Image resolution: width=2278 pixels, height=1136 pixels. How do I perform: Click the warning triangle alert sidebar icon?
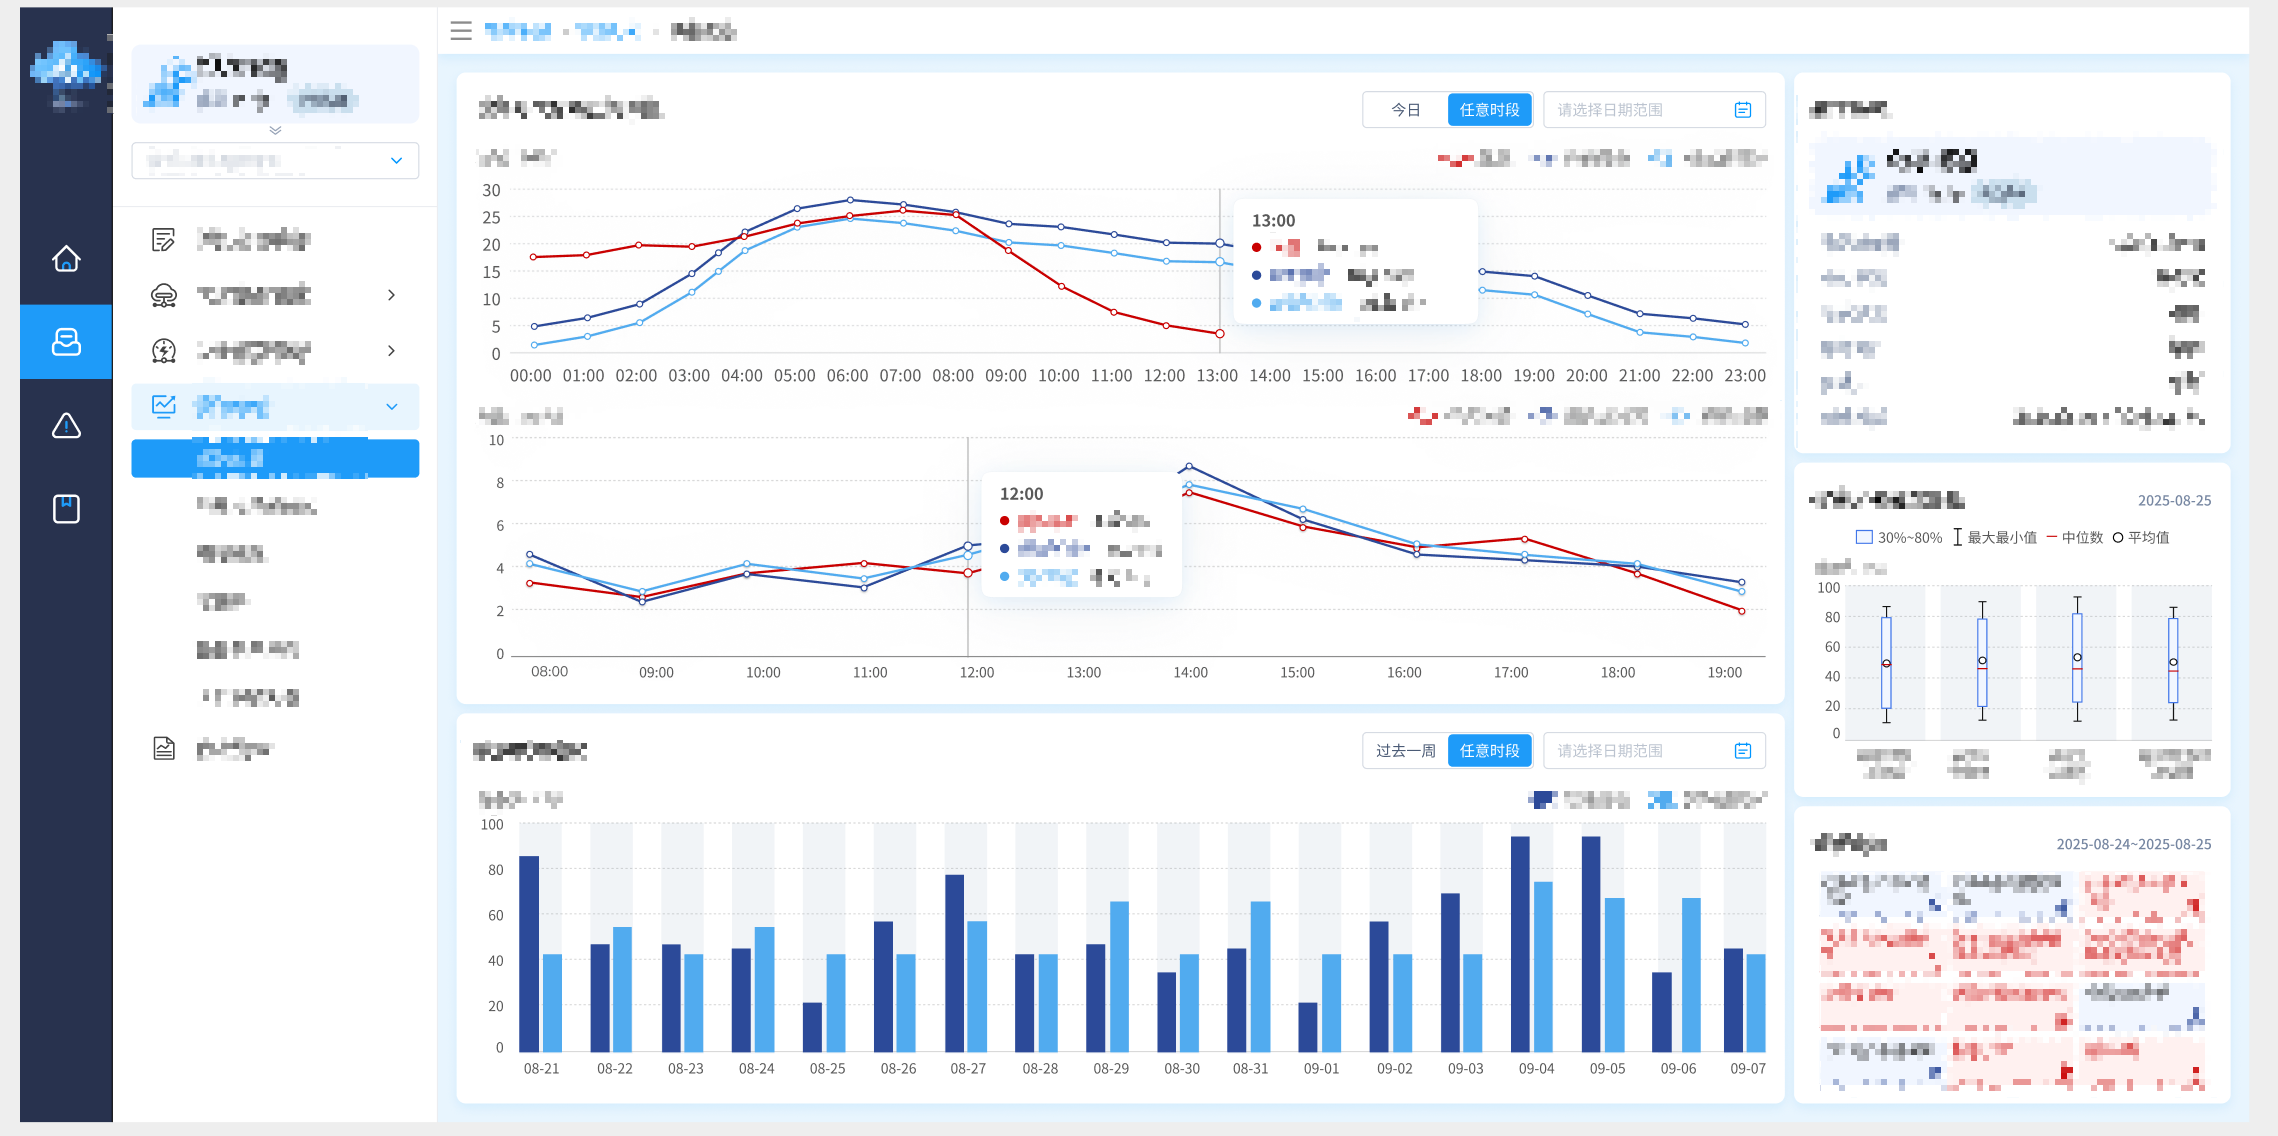click(66, 426)
